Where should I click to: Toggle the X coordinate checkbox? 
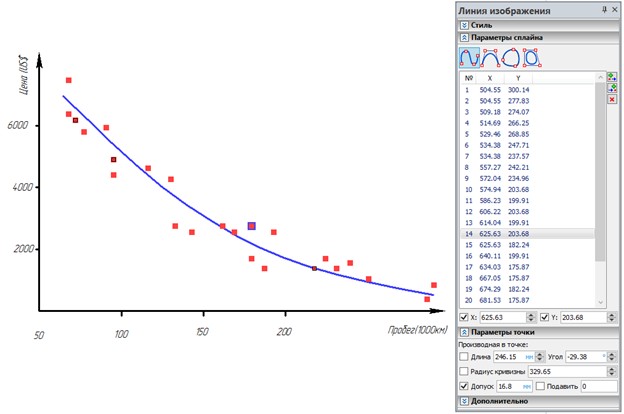click(464, 318)
